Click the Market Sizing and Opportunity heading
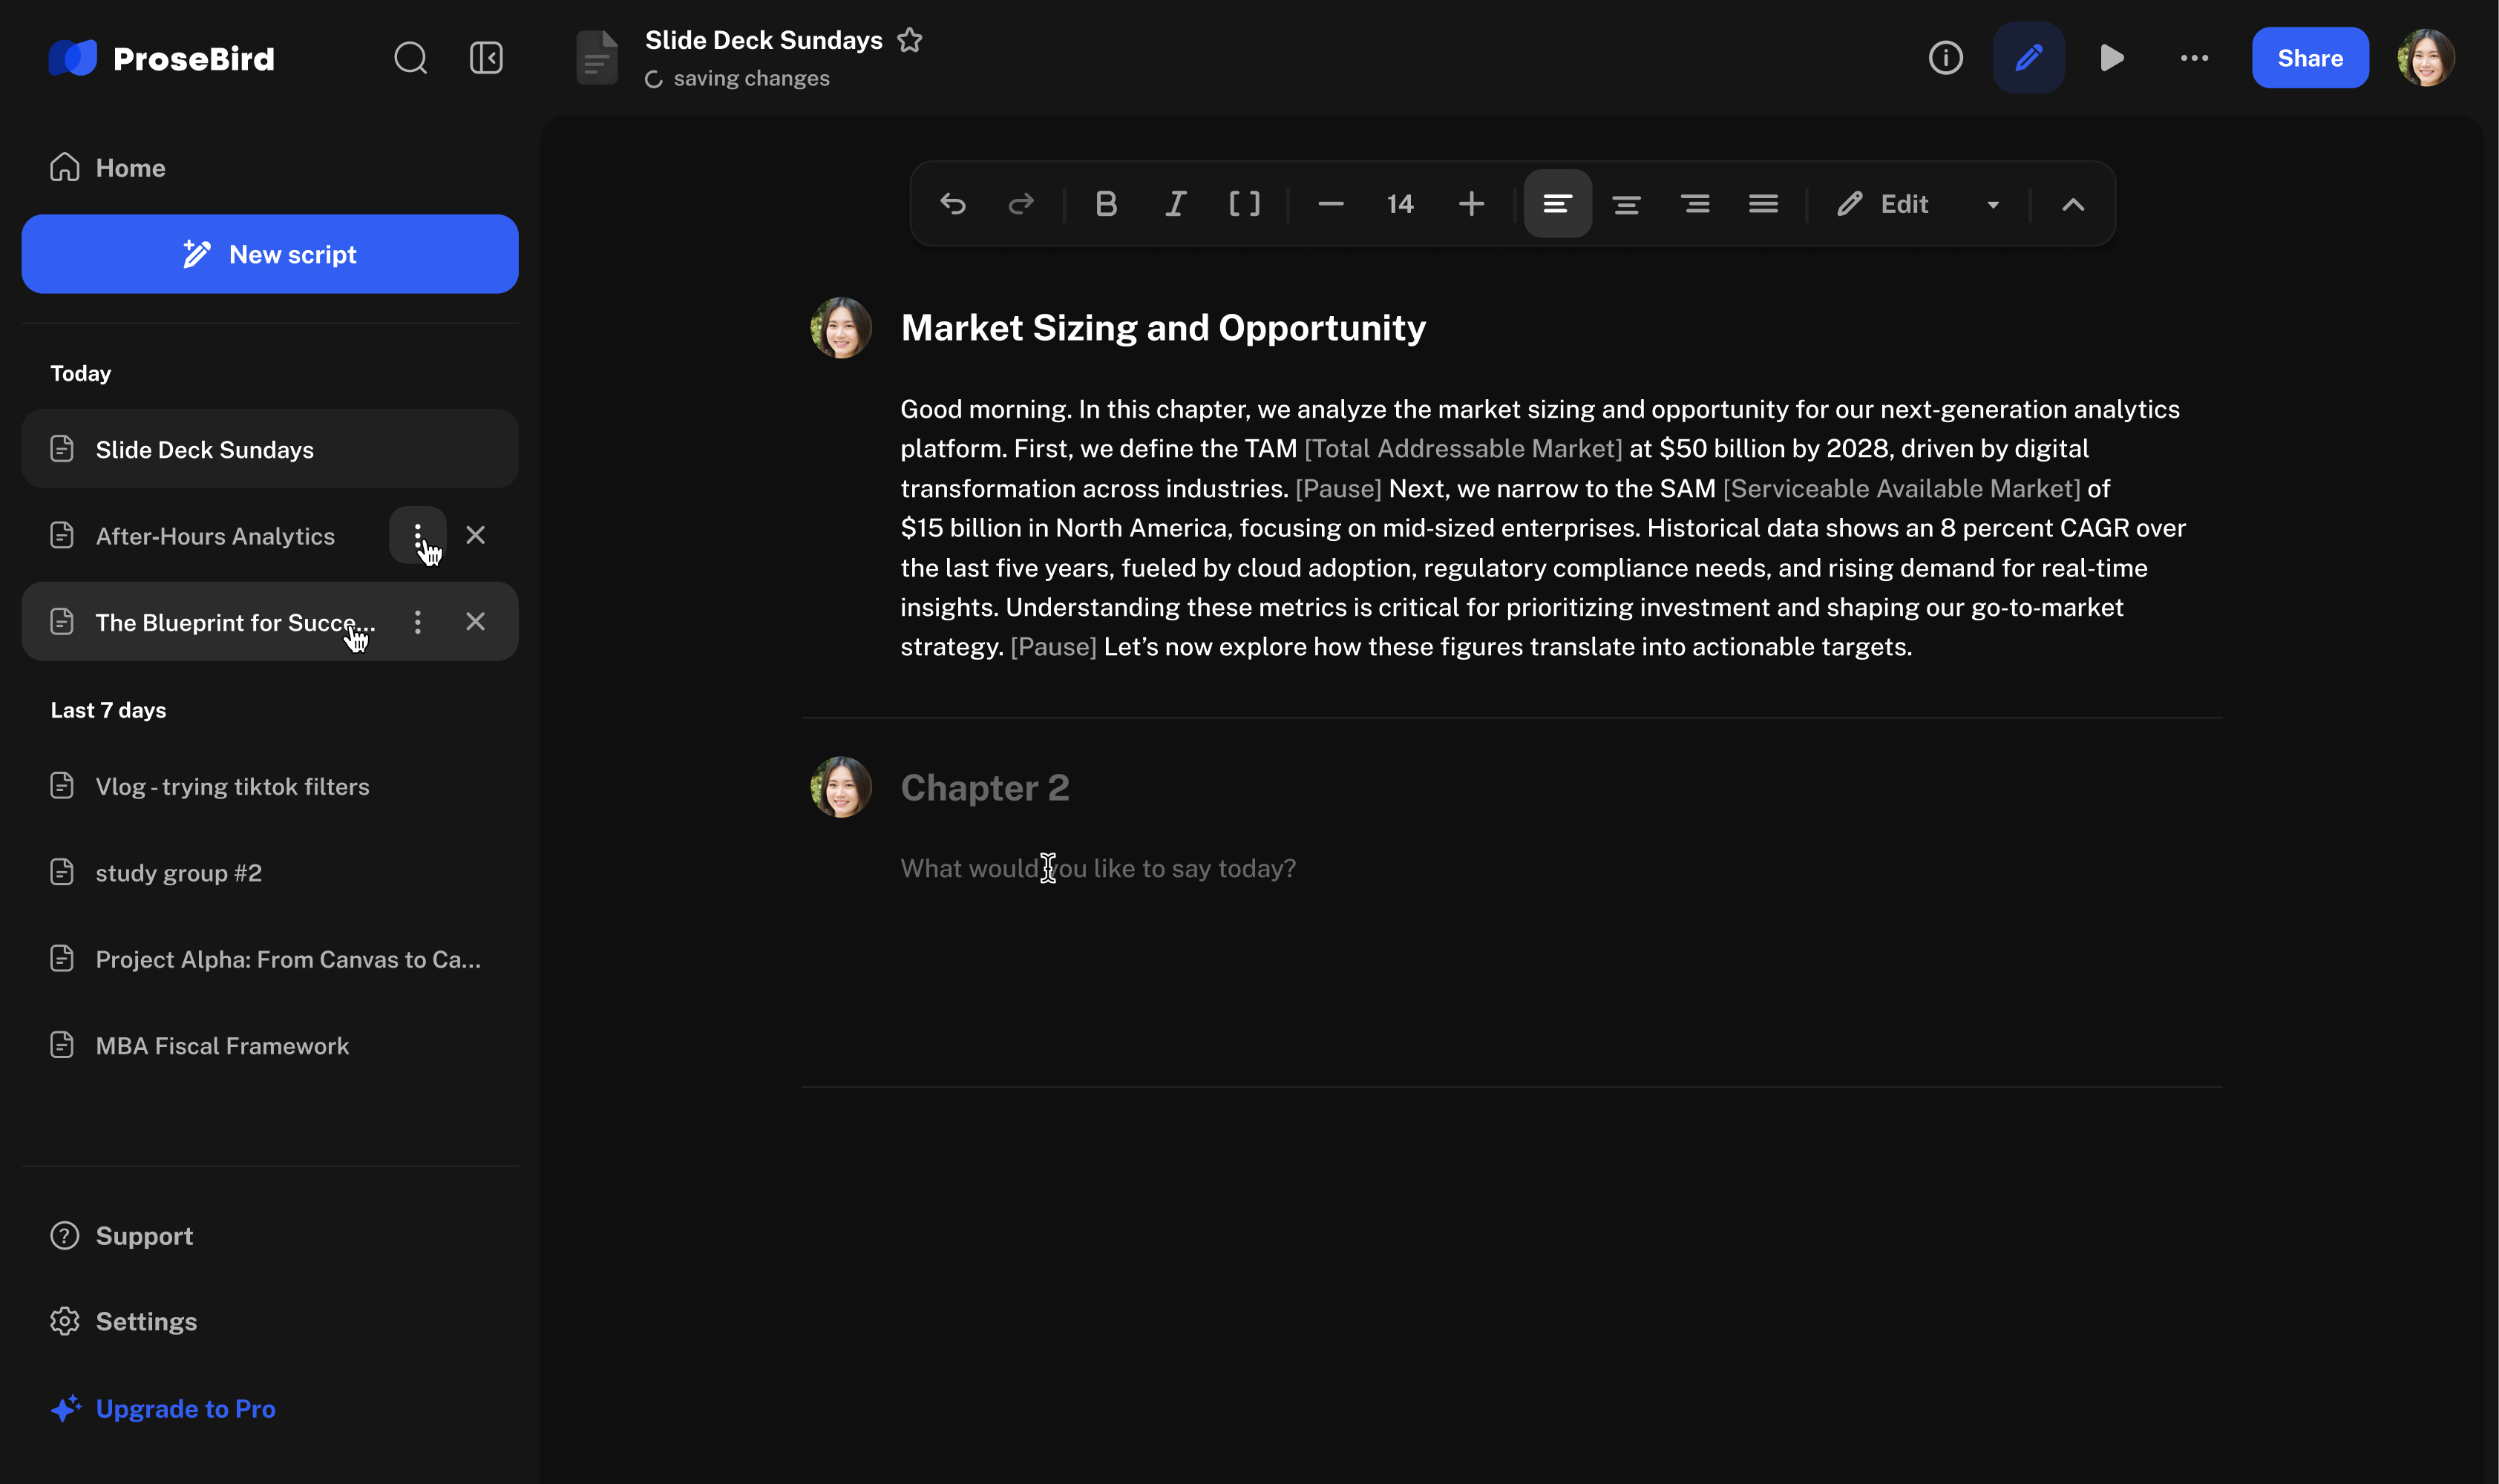2499x1484 pixels. click(x=1163, y=328)
